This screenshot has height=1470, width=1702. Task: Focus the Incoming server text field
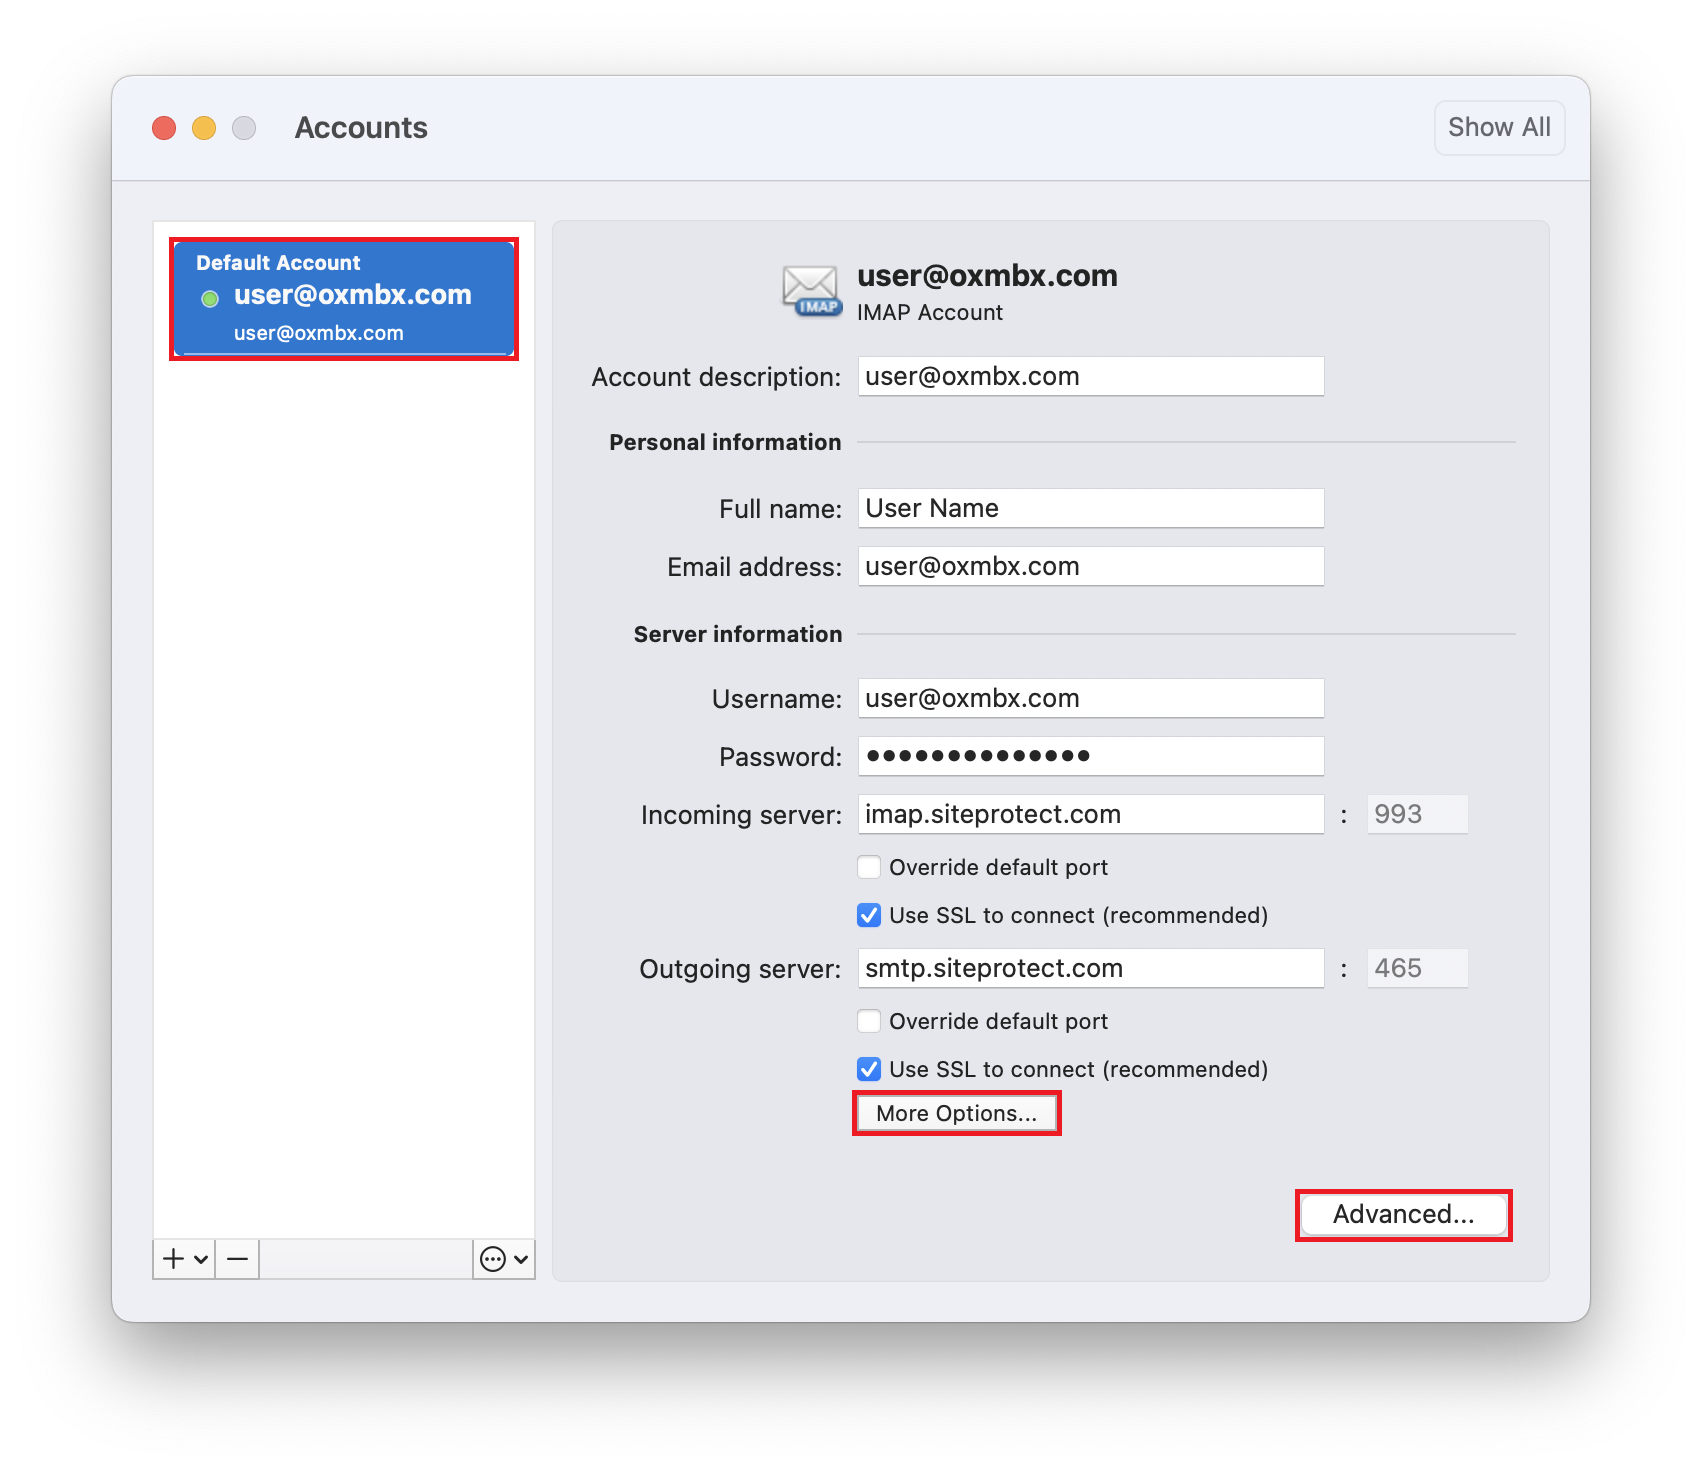(x=1090, y=815)
